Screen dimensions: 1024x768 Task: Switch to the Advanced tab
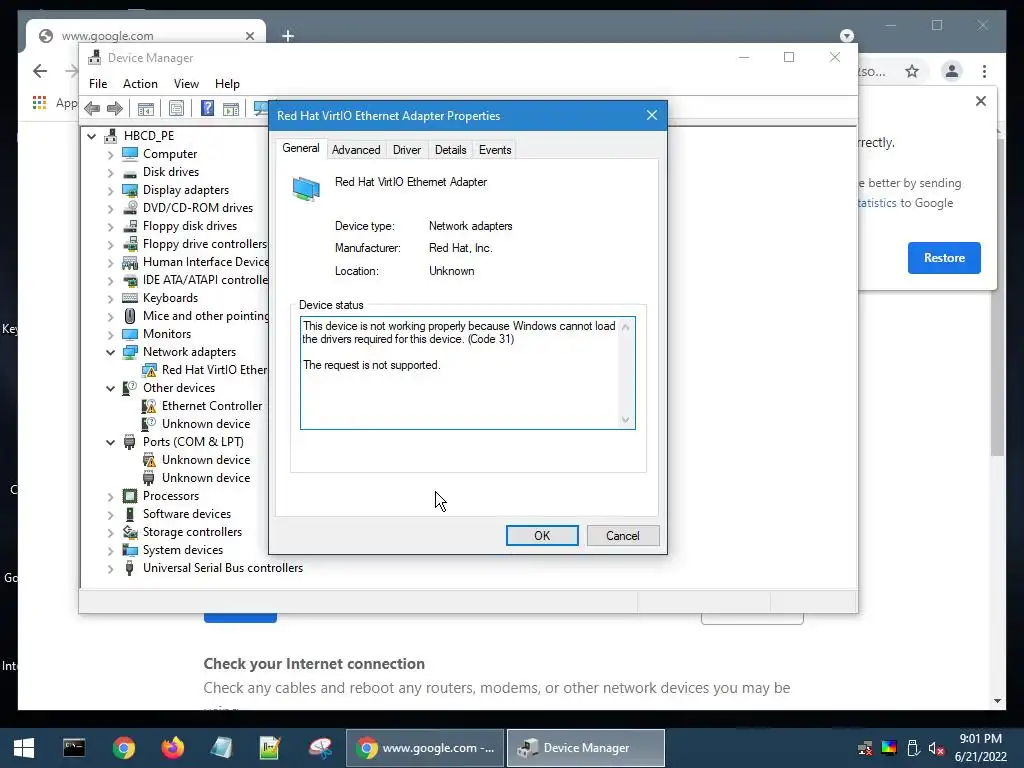click(x=356, y=150)
